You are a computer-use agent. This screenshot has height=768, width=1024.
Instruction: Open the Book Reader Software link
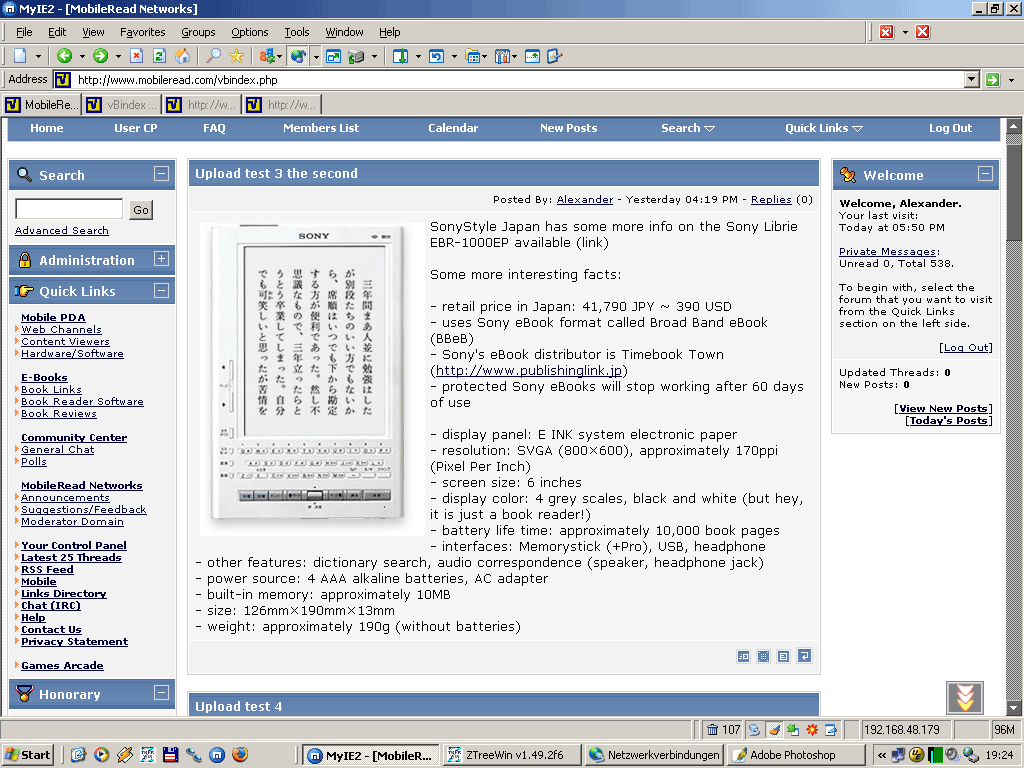point(82,402)
